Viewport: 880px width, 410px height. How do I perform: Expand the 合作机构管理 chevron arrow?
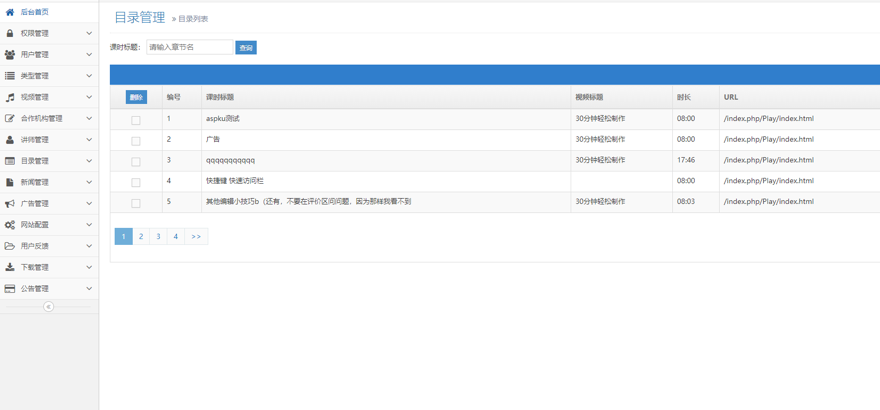pos(89,118)
